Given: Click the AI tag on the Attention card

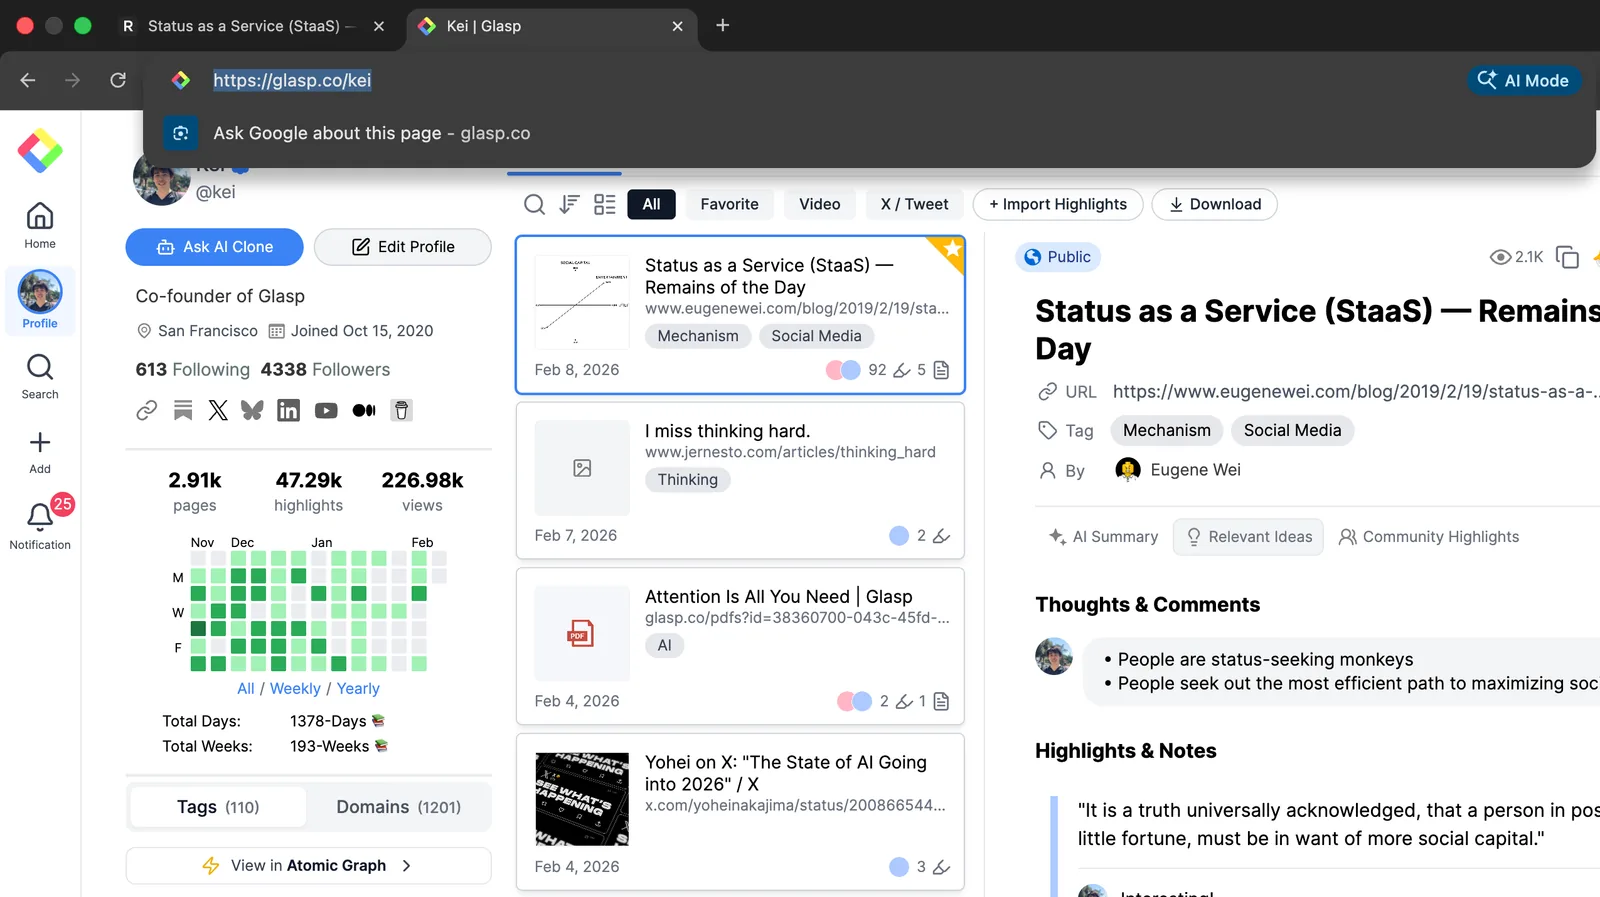Looking at the screenshot, I should tap(665, 646).
